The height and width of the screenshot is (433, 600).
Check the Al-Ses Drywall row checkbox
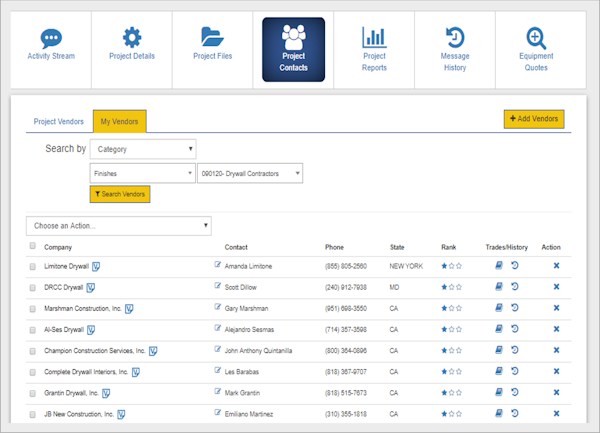(33, 330)
